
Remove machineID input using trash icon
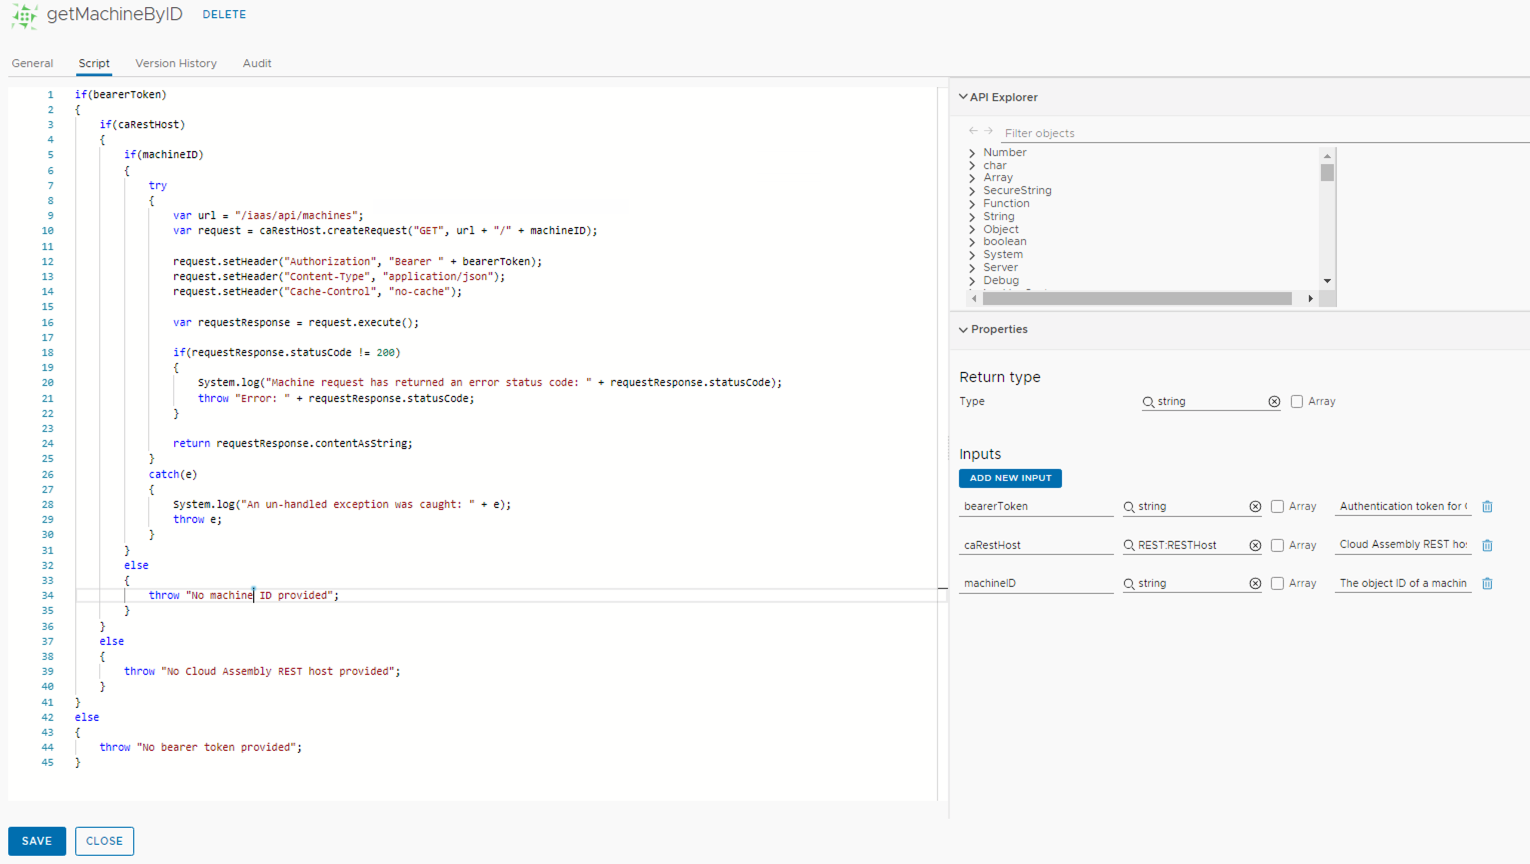click(x=1487, y=584)
